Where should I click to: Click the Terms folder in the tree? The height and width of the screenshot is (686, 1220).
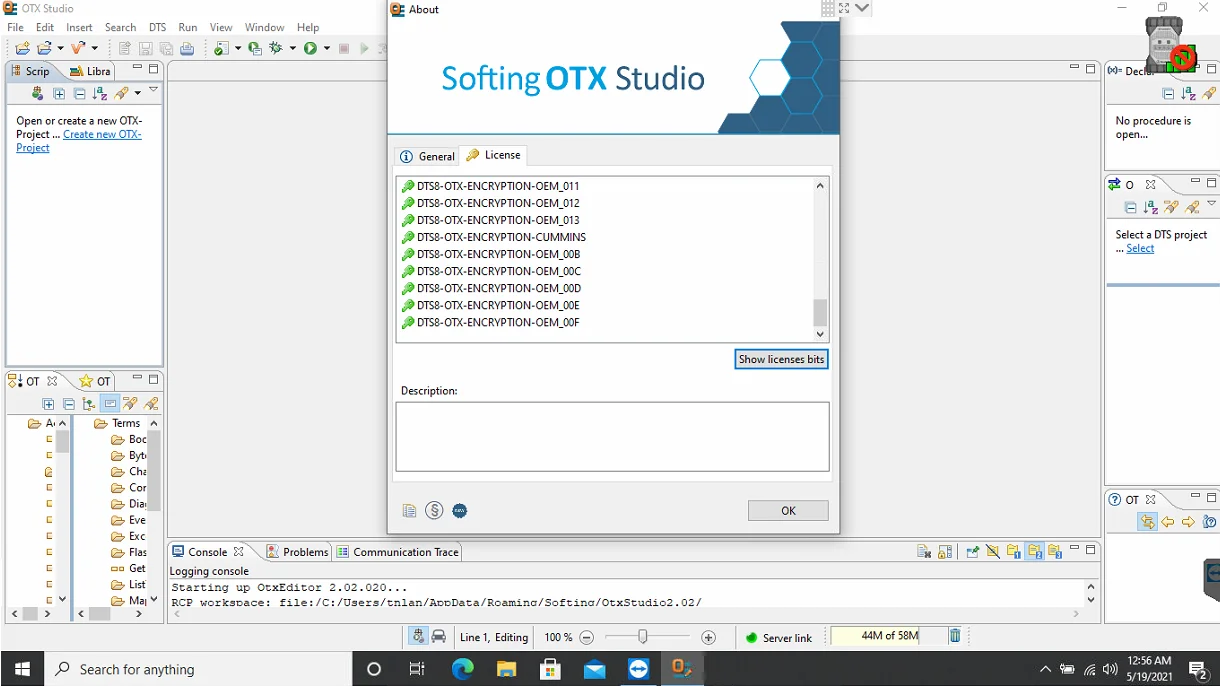click(118, 423)
